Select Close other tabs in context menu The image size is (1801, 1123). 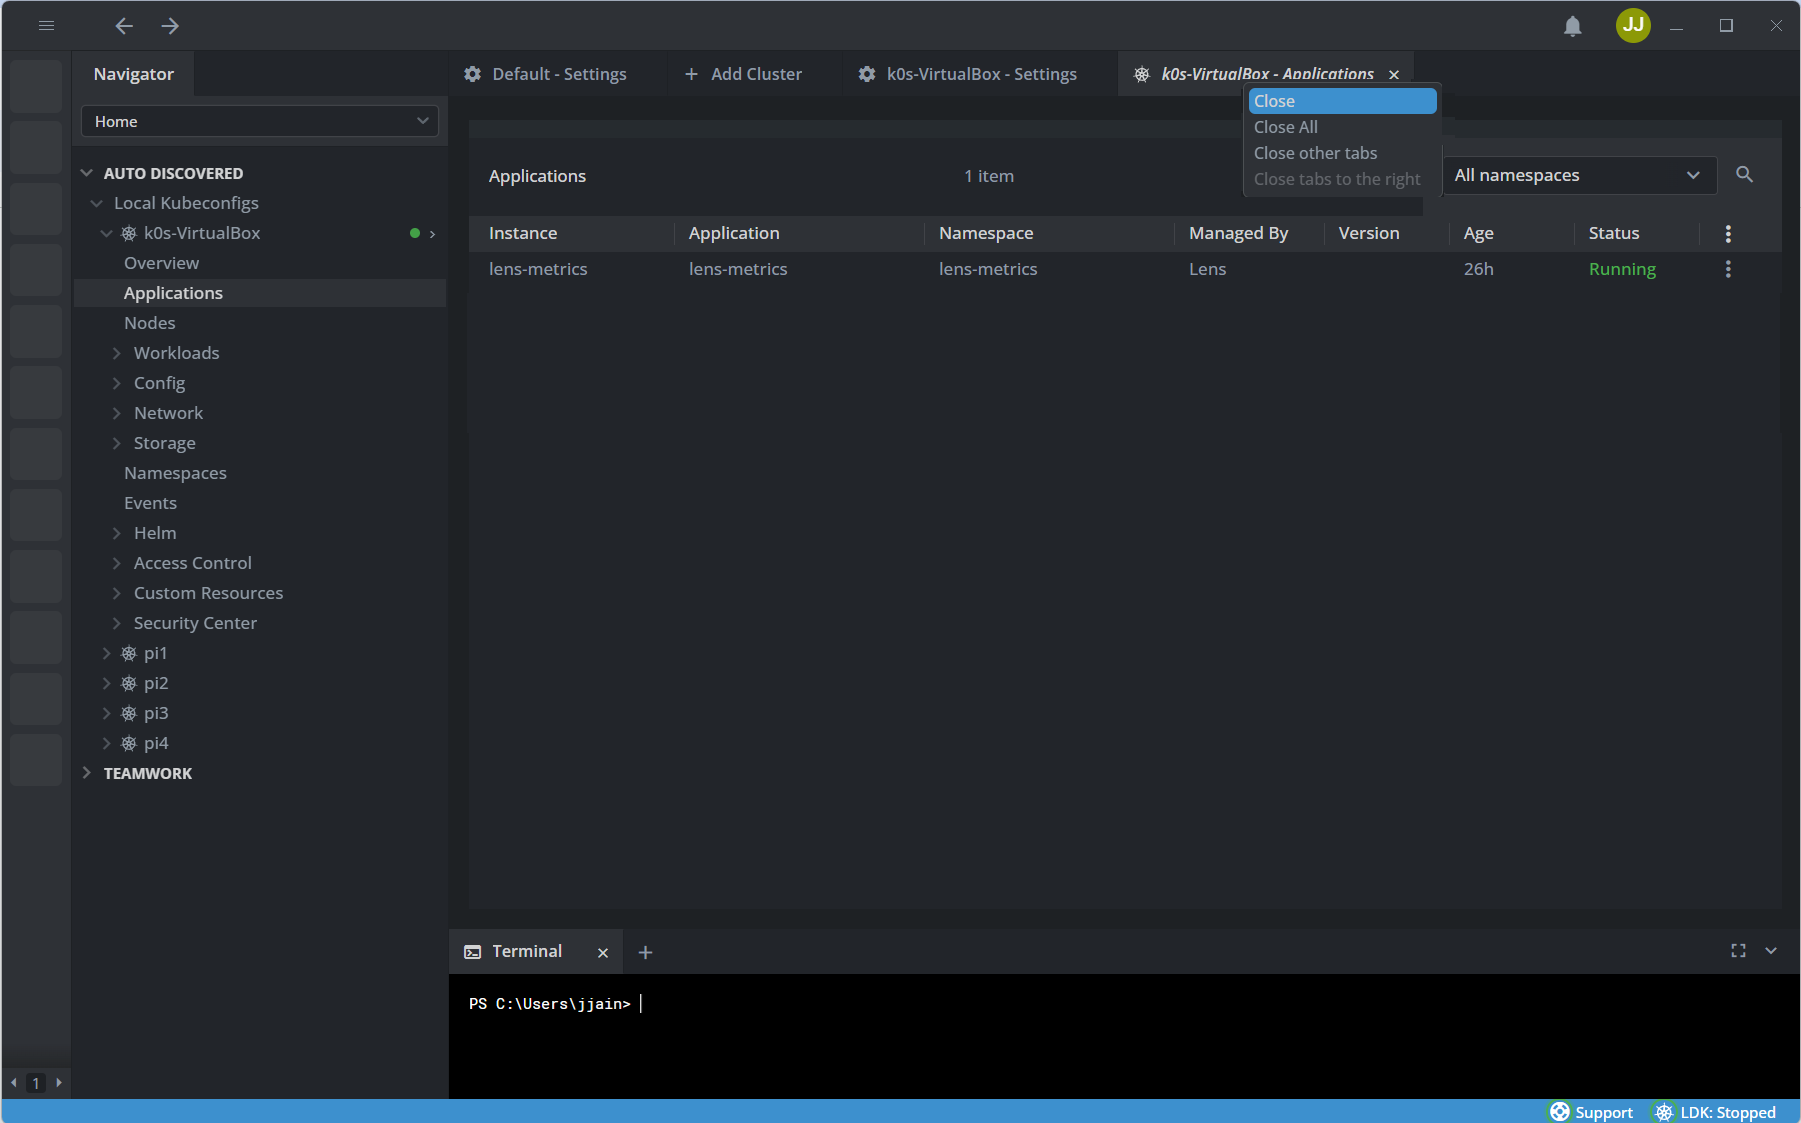coord(1315,153)
